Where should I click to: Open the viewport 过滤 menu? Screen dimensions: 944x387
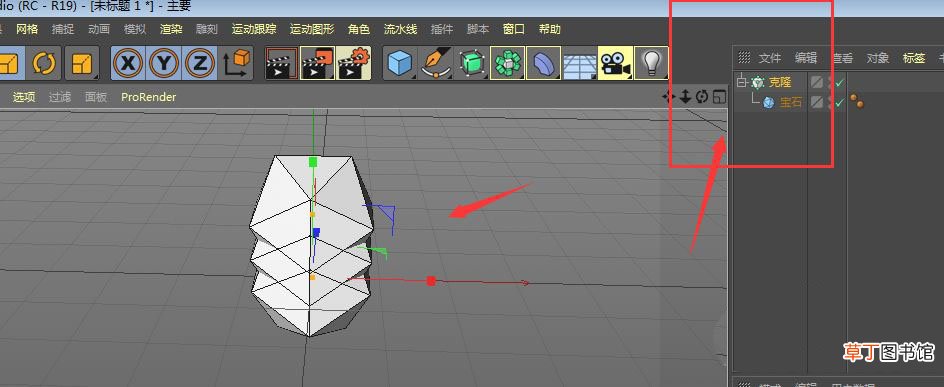[x=60, y=97]
